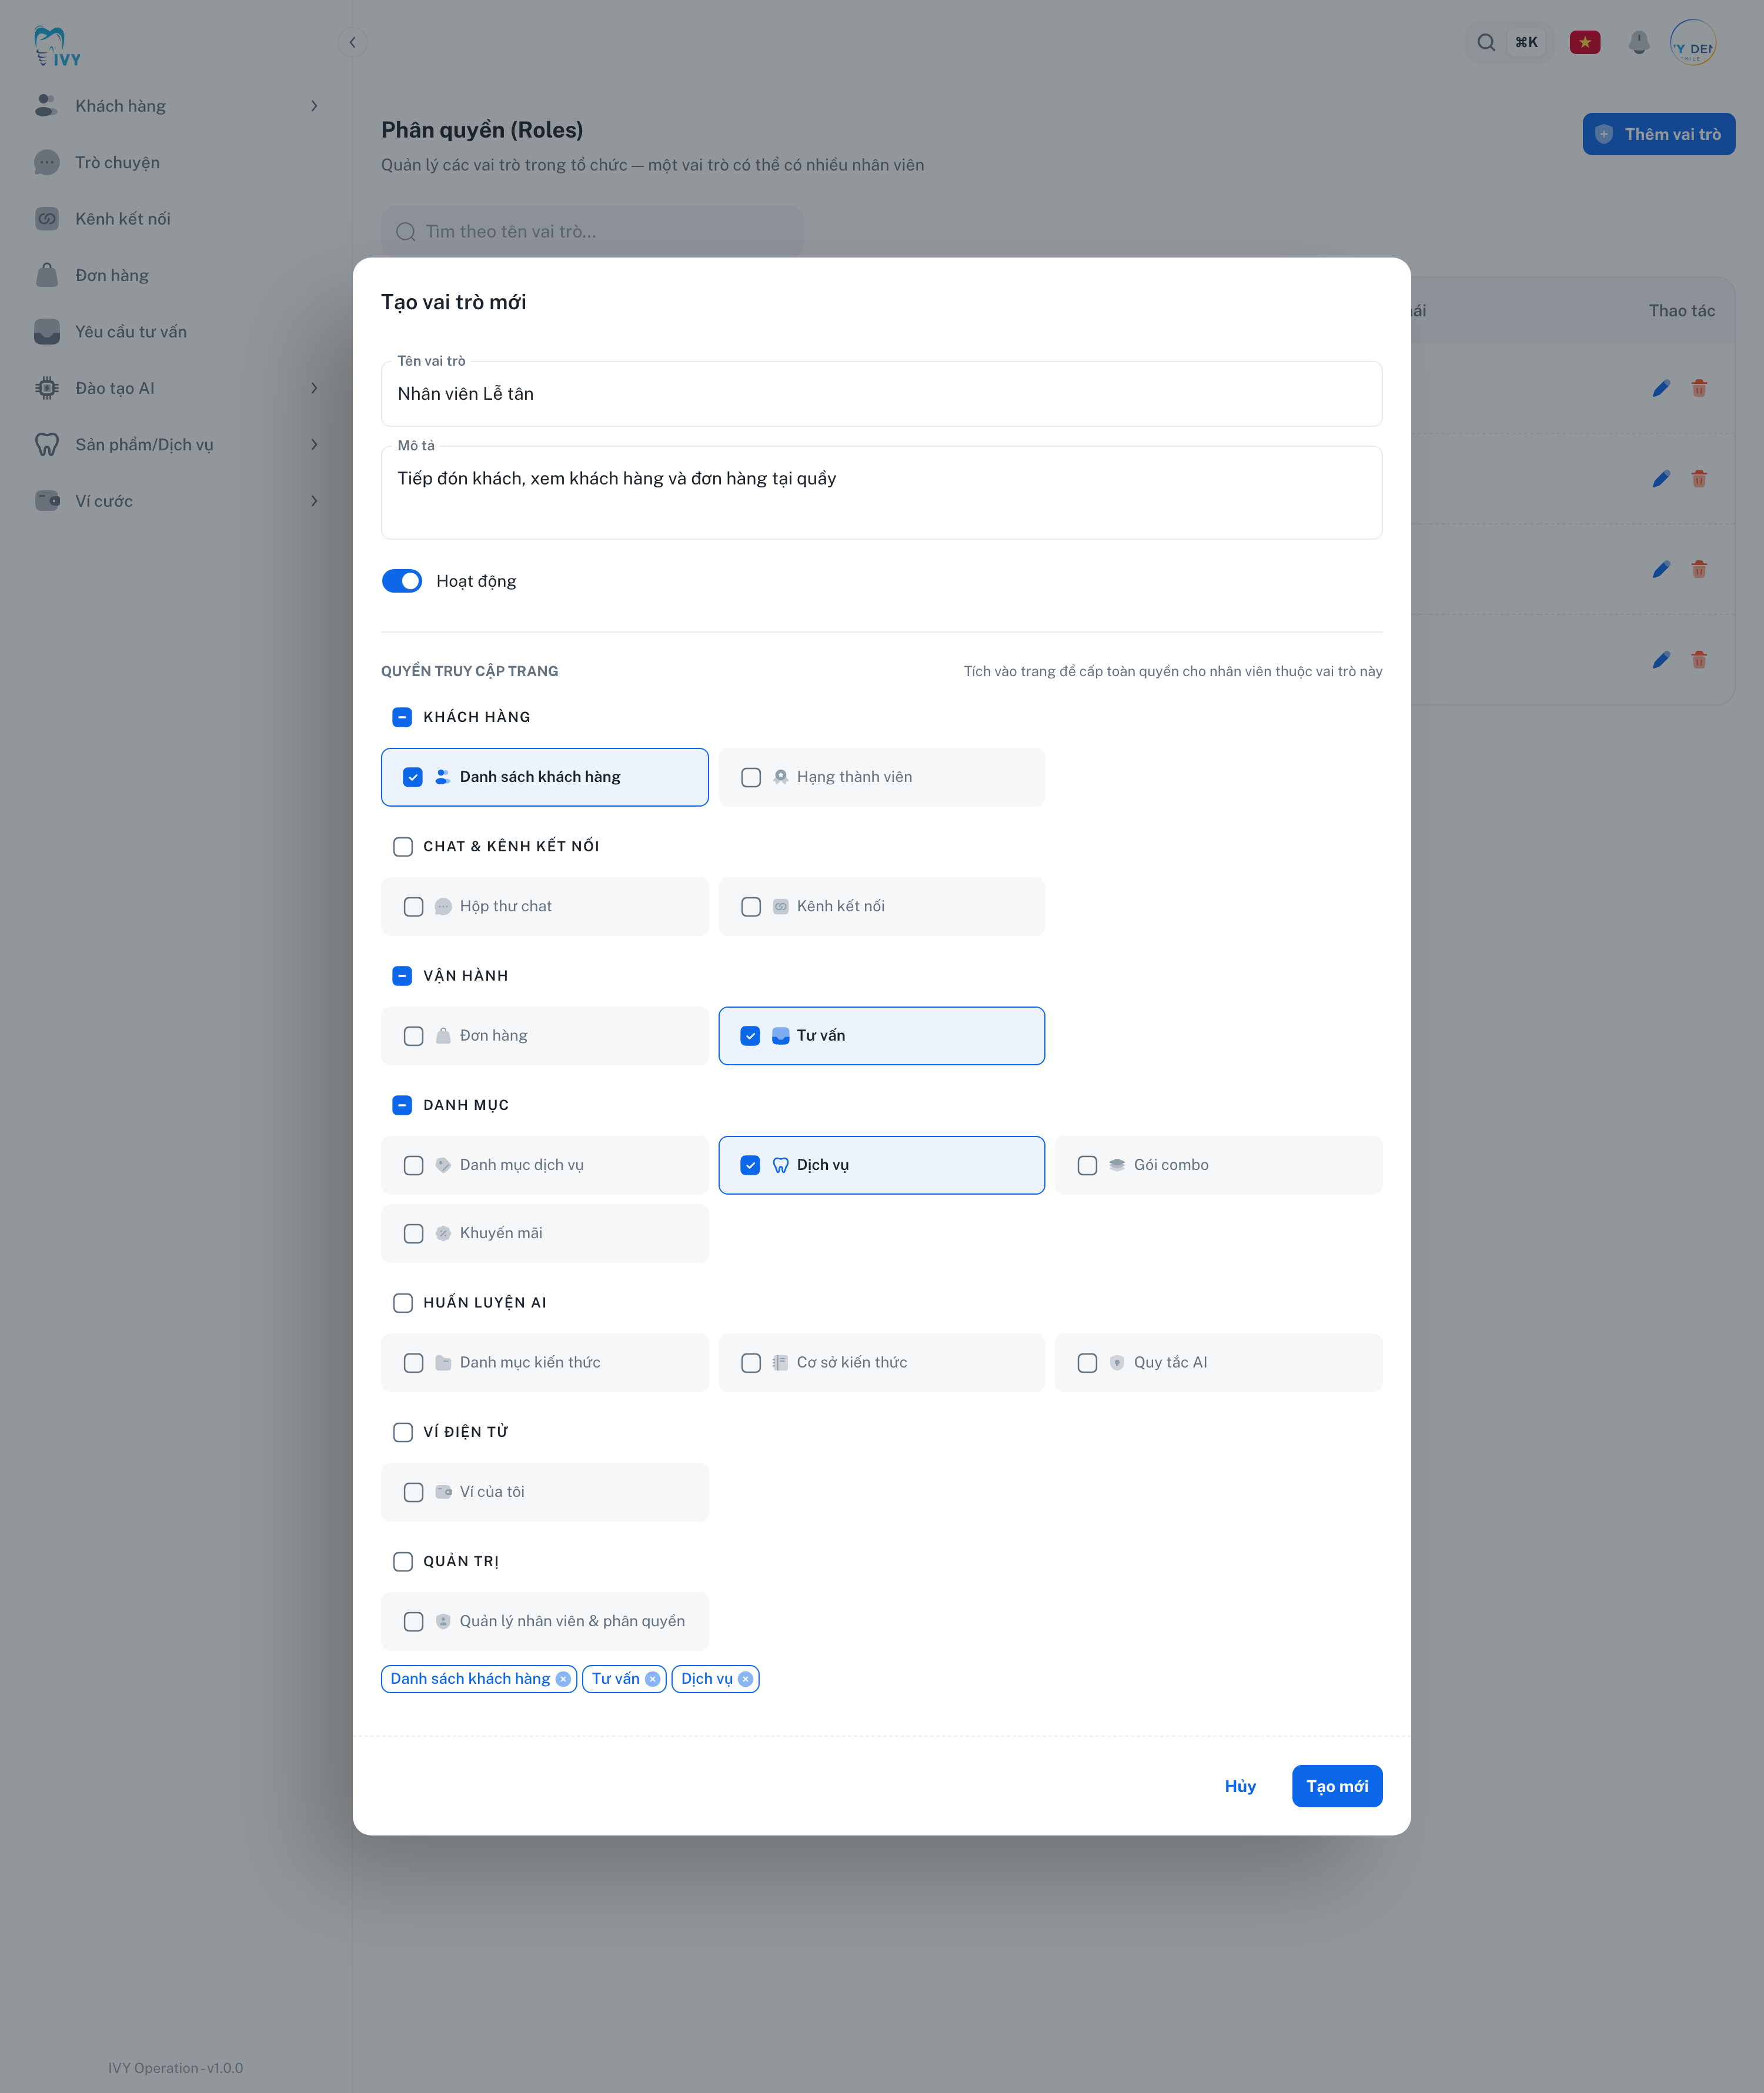Remove the 'Dịch vụ' tag chip

[745, 1679]
